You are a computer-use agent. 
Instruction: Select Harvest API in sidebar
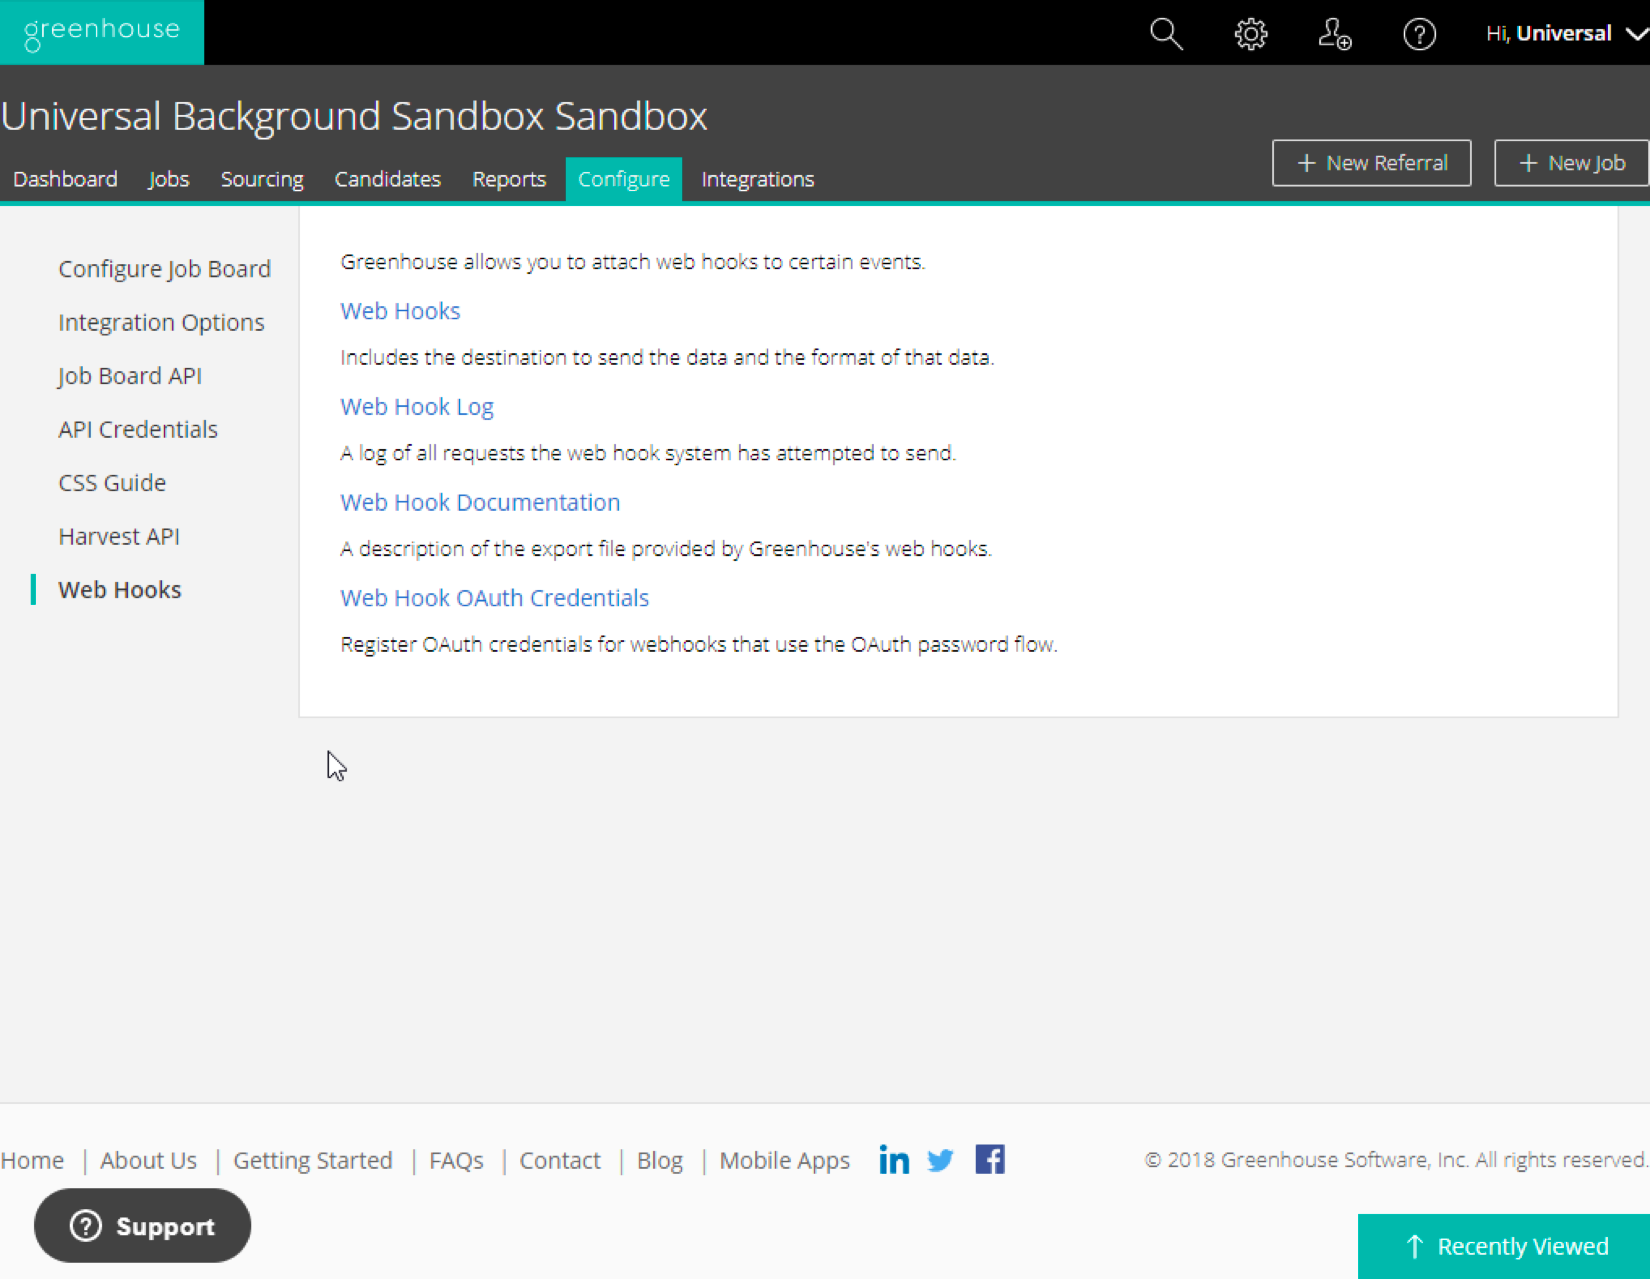pos(119,536)
